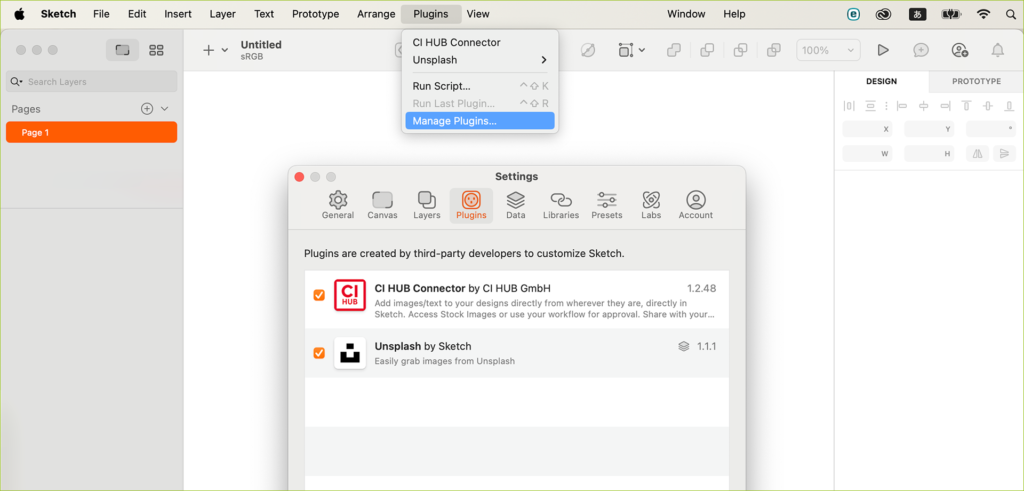
Task: Apply Difference boolean operation
Action: coord(774,50)
